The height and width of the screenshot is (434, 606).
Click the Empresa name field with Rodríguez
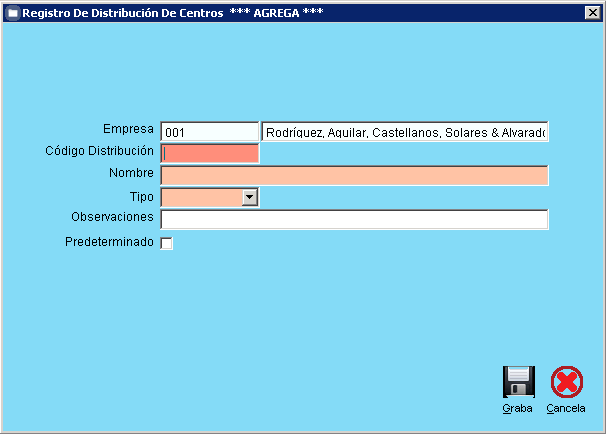coord(405,132)
